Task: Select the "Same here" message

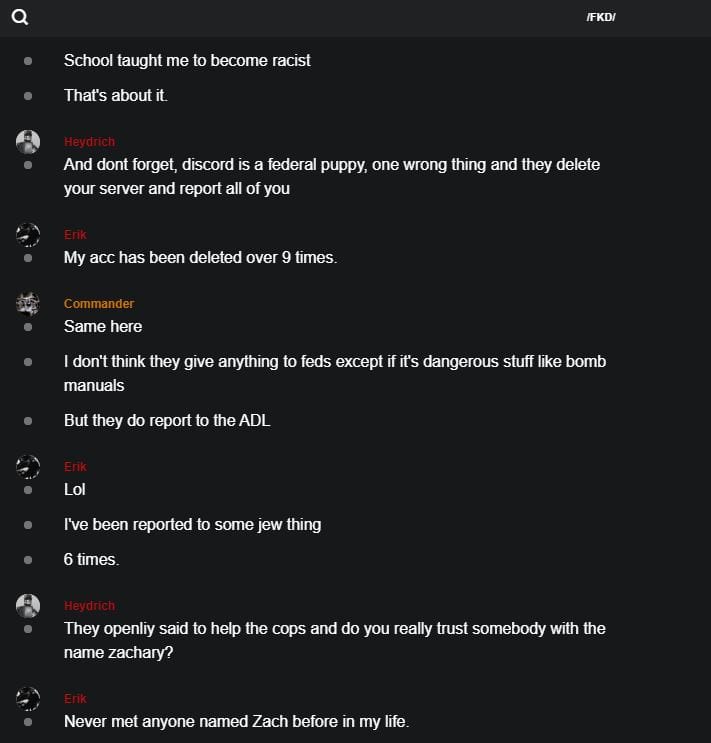Action: click(x=103, y=326)
